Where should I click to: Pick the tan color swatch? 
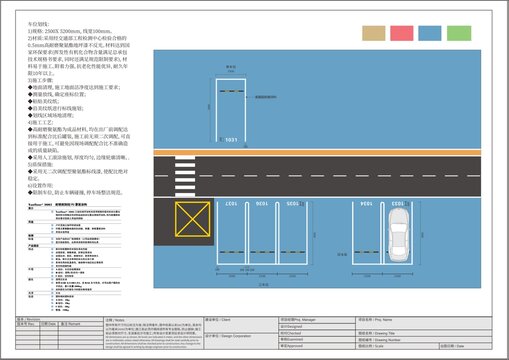[374, 33]
